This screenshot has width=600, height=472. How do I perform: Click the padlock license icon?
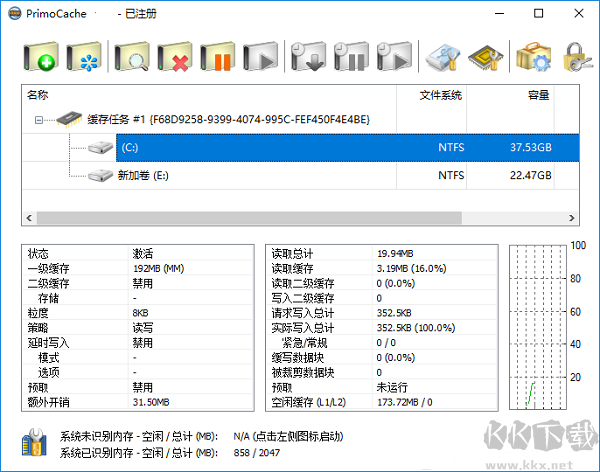tap(573, 57)
